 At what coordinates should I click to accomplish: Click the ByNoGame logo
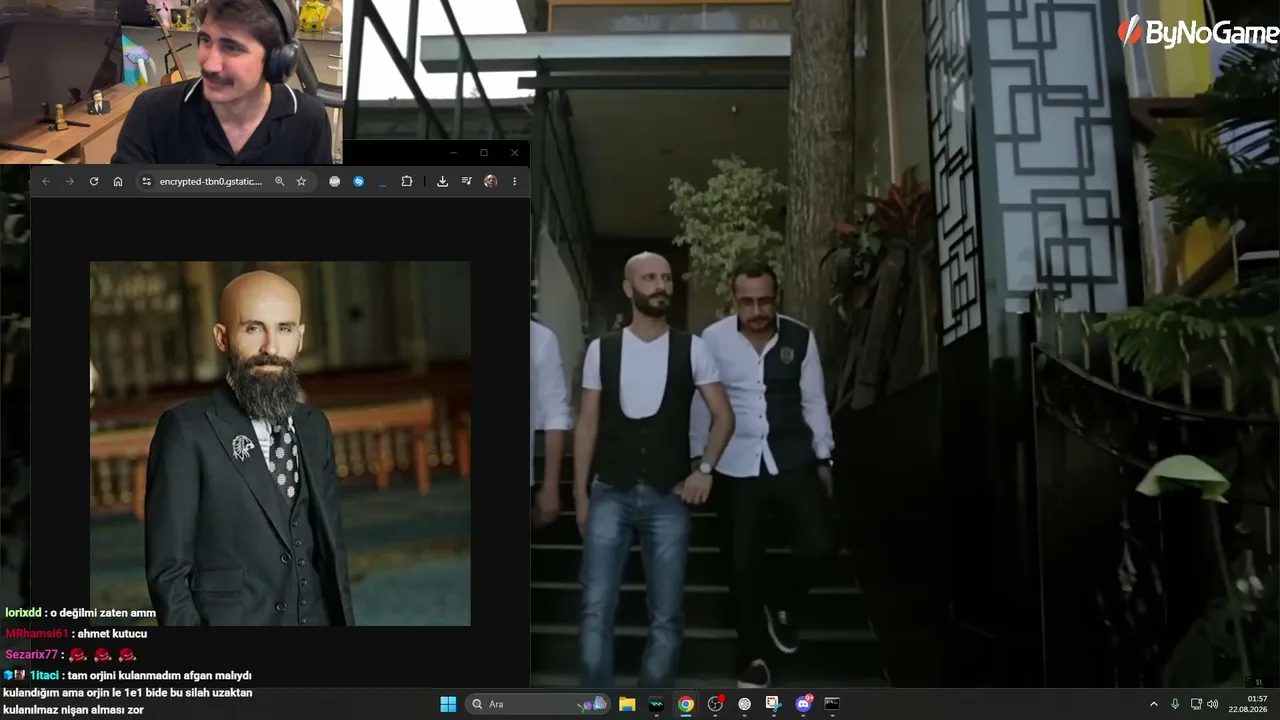pyautogui.click(x=1197, y=32)
